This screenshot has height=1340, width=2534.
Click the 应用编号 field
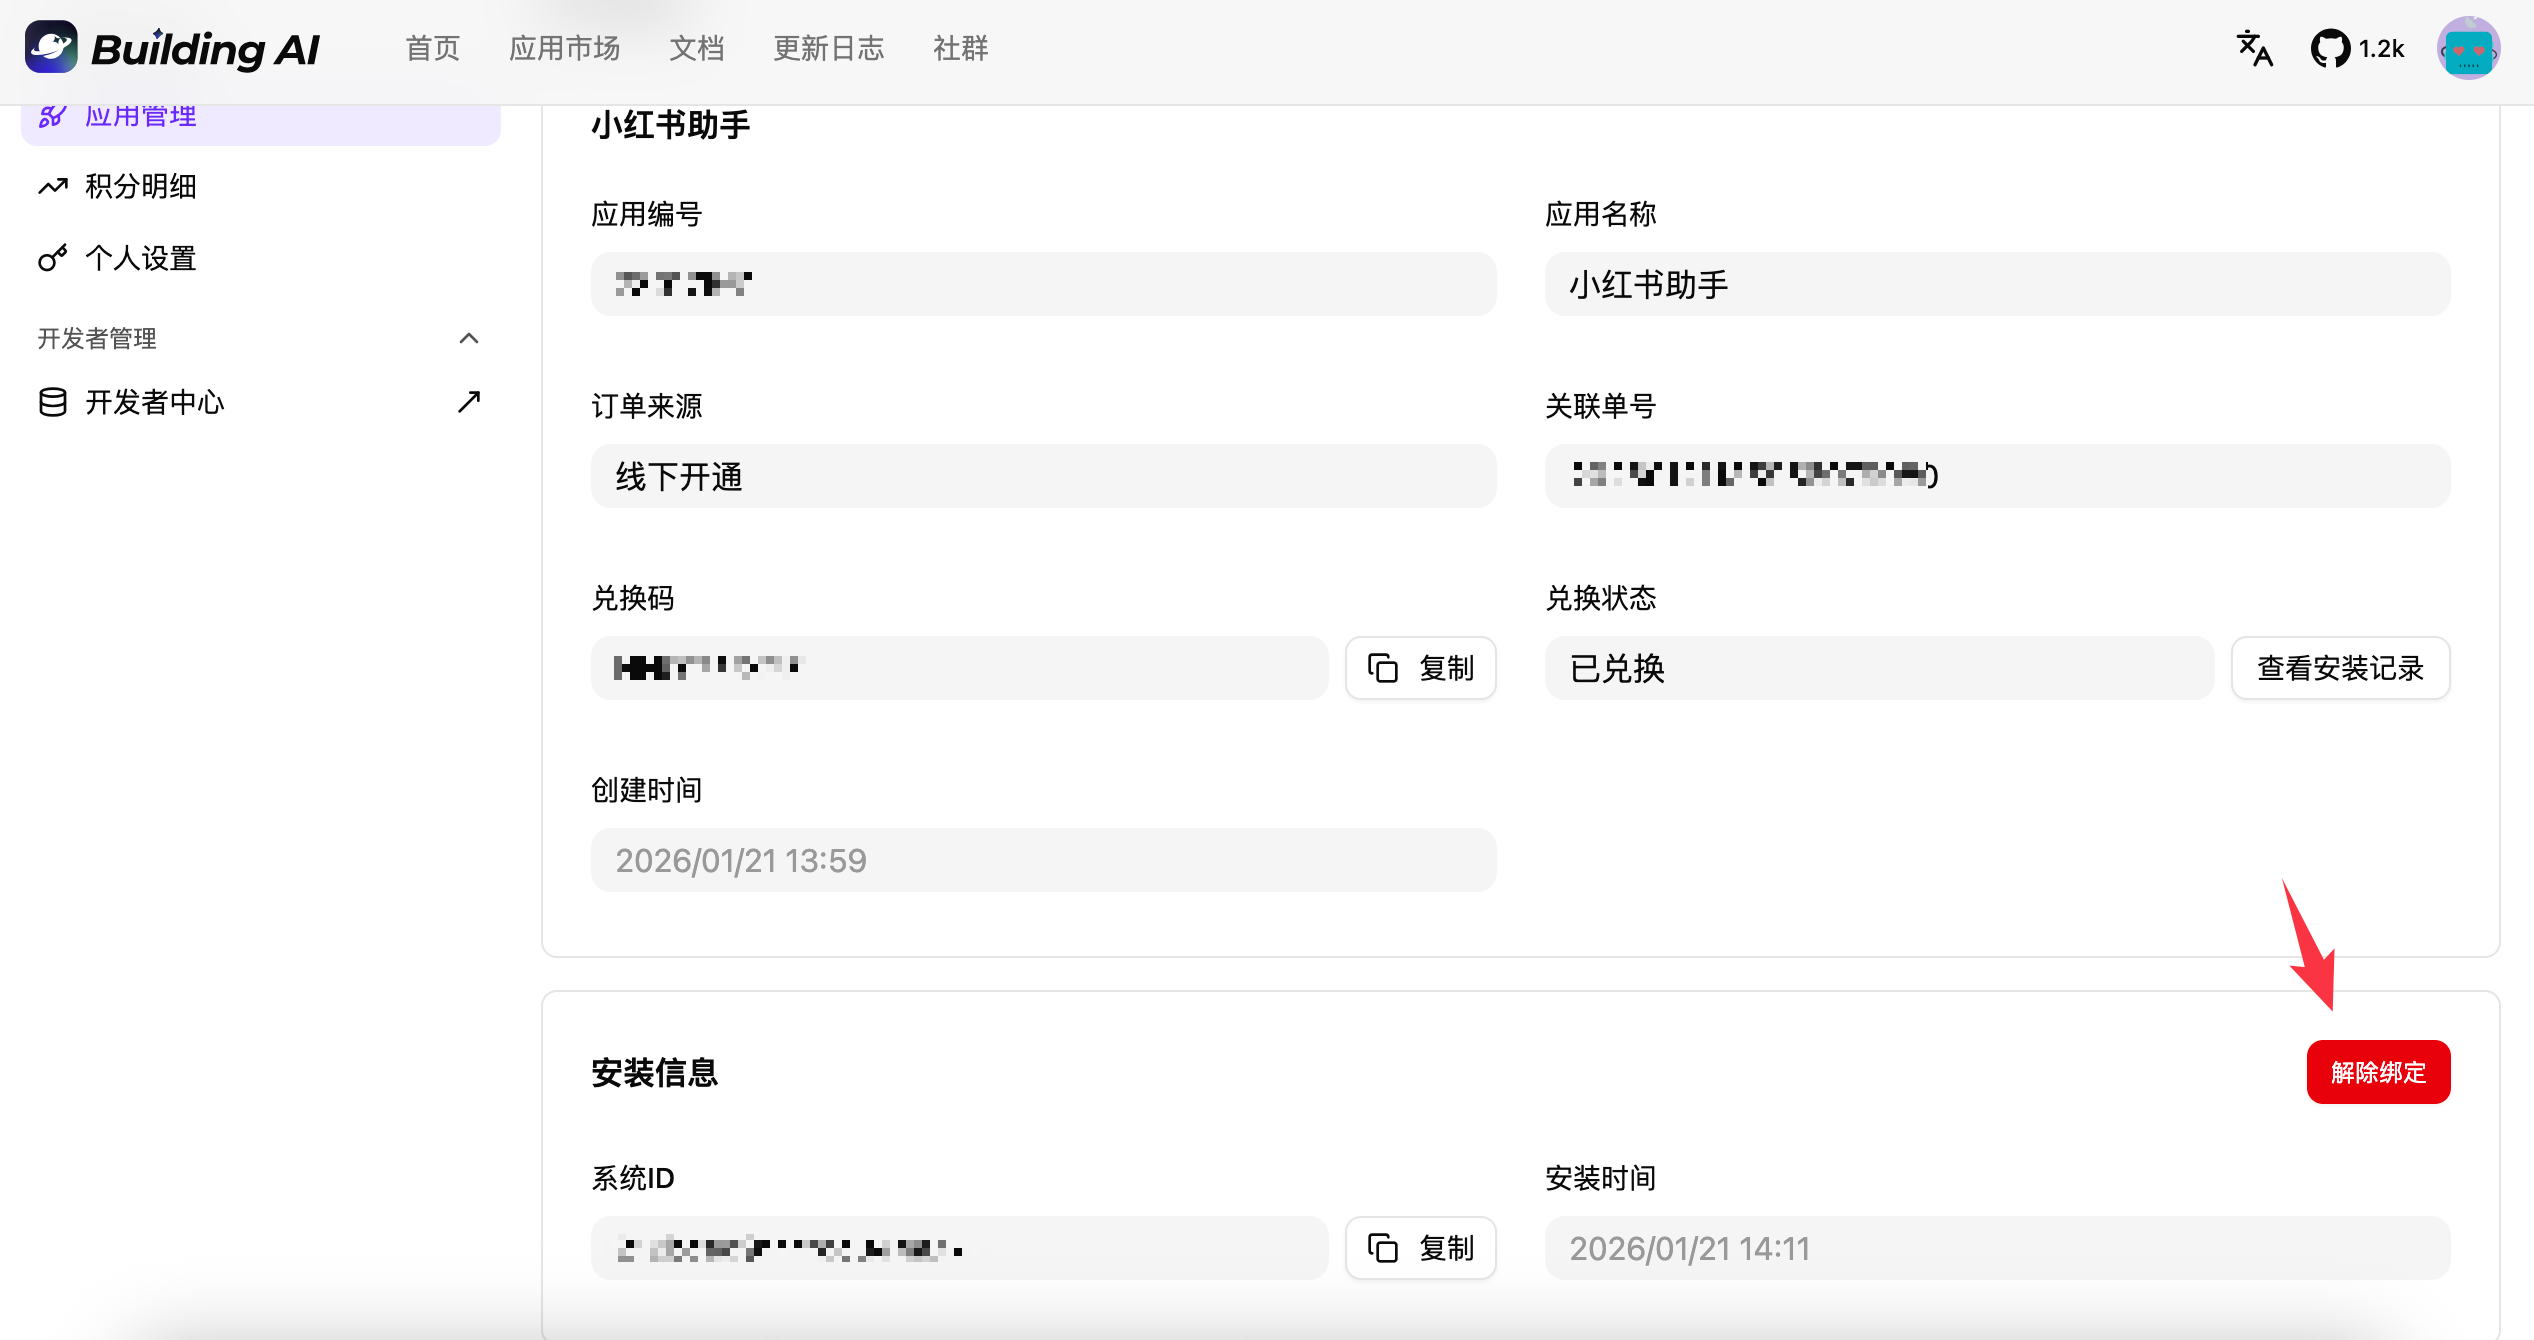point(1043,284)
